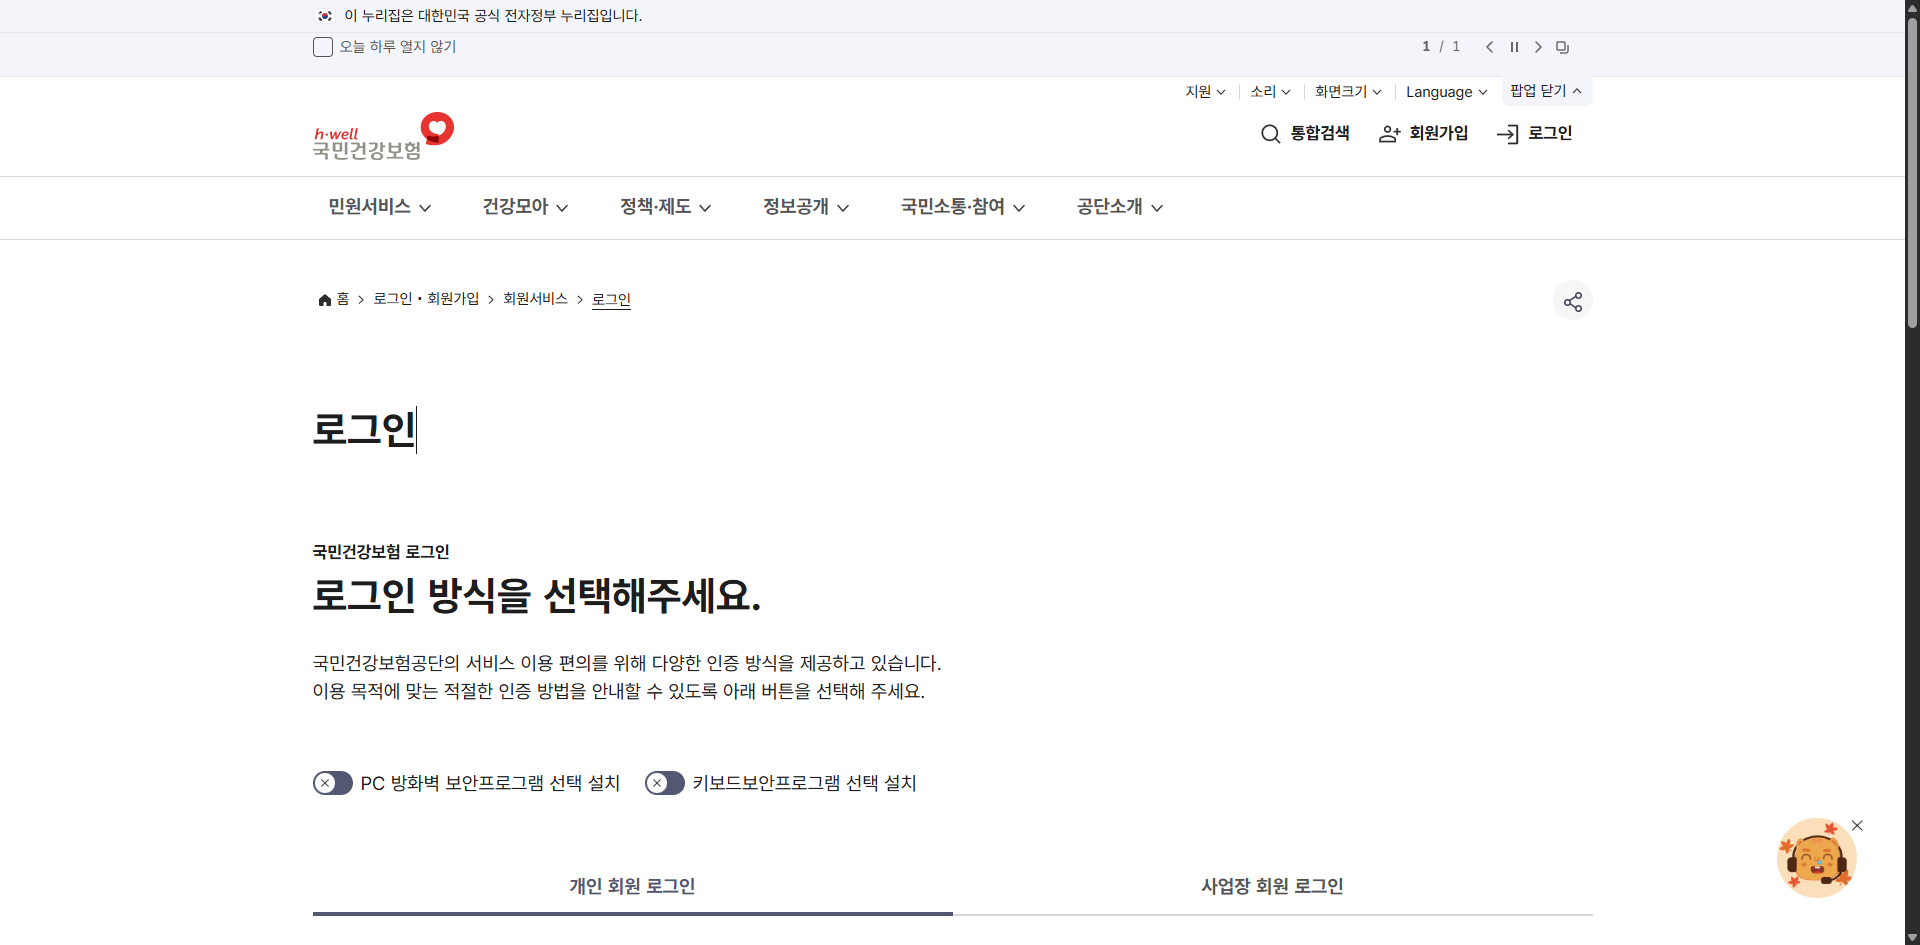
Task: Click the share icon beside the breadcrumb
Action: coord(1573,300)
